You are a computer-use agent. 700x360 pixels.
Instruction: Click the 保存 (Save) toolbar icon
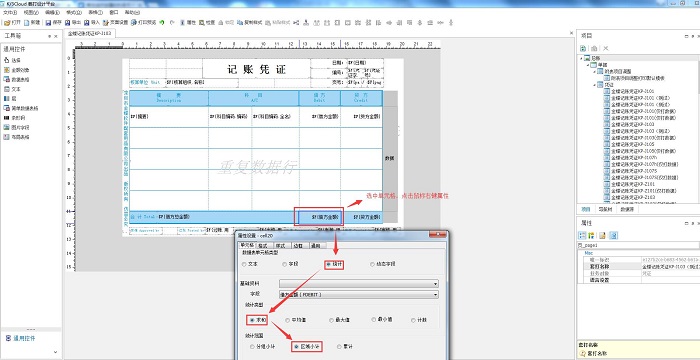pos(54,22)
